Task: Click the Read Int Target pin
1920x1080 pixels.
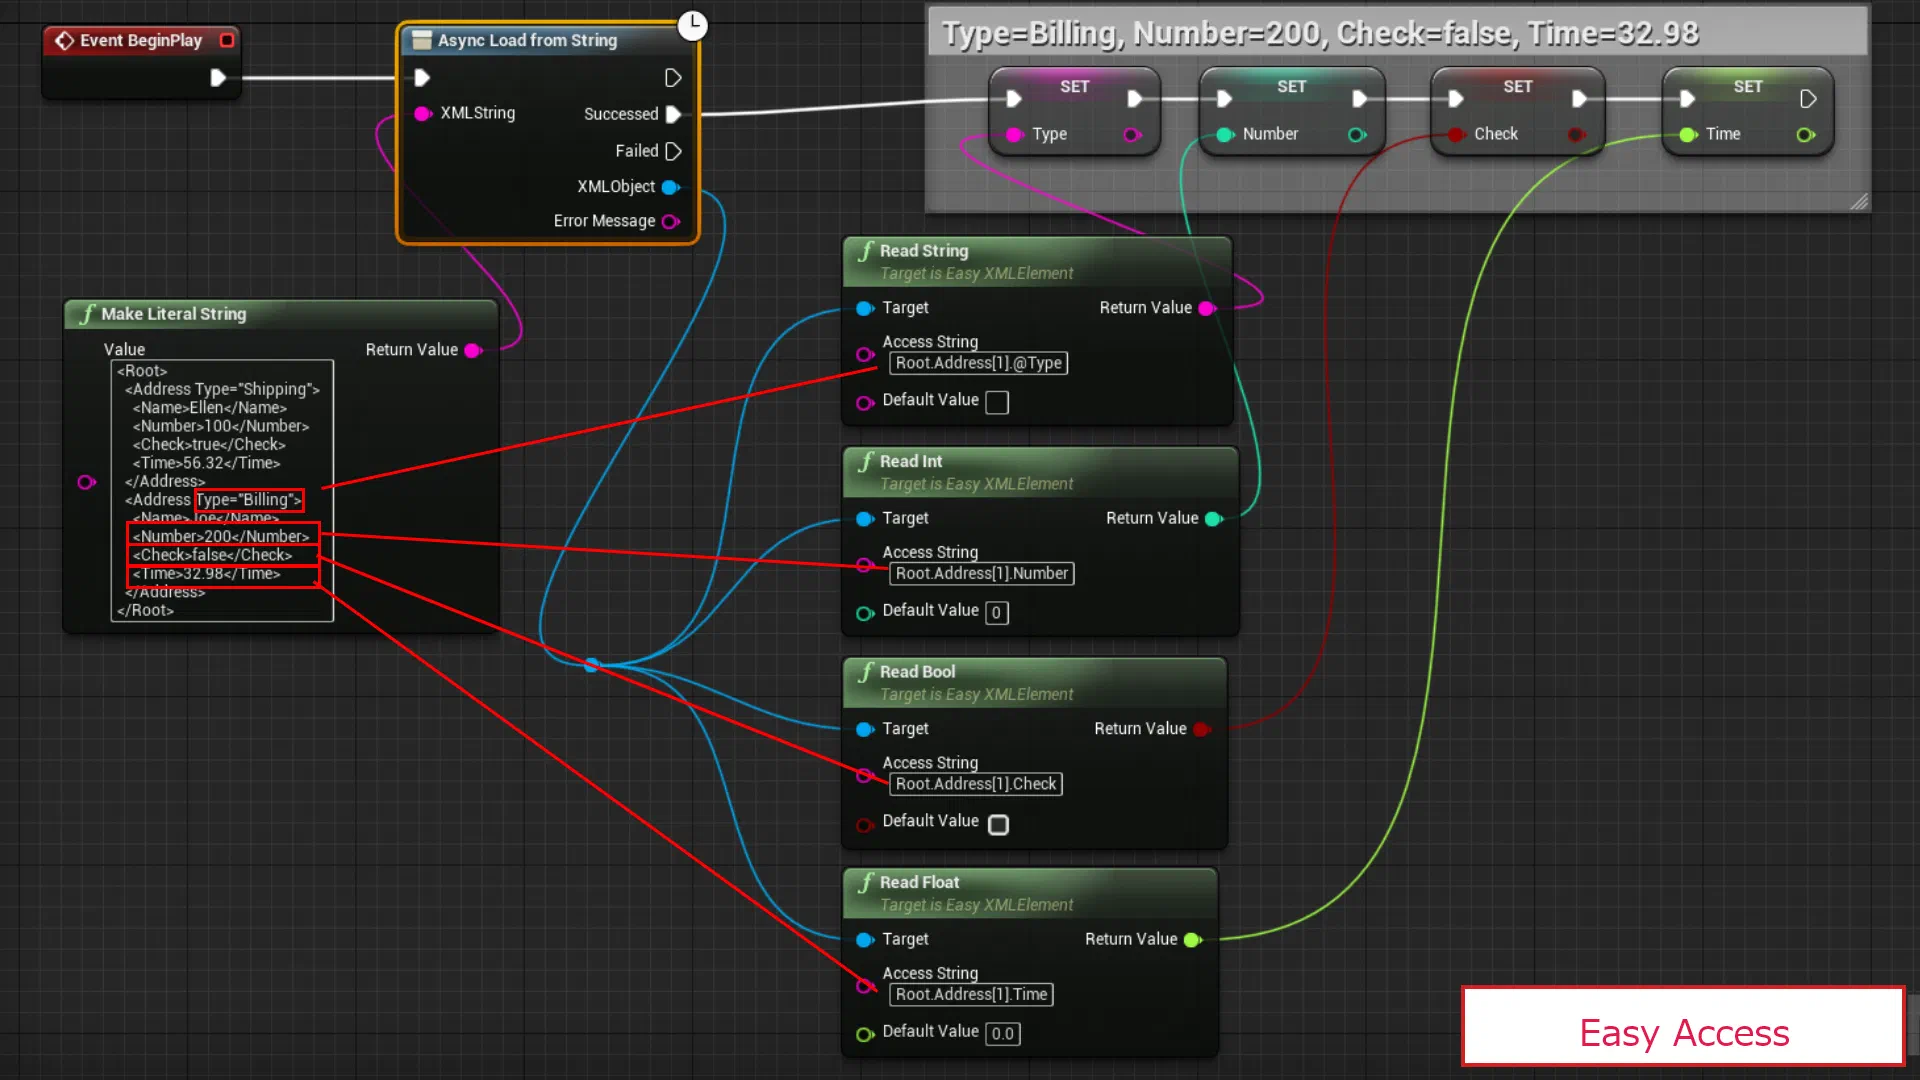Action: coord(865,519)
